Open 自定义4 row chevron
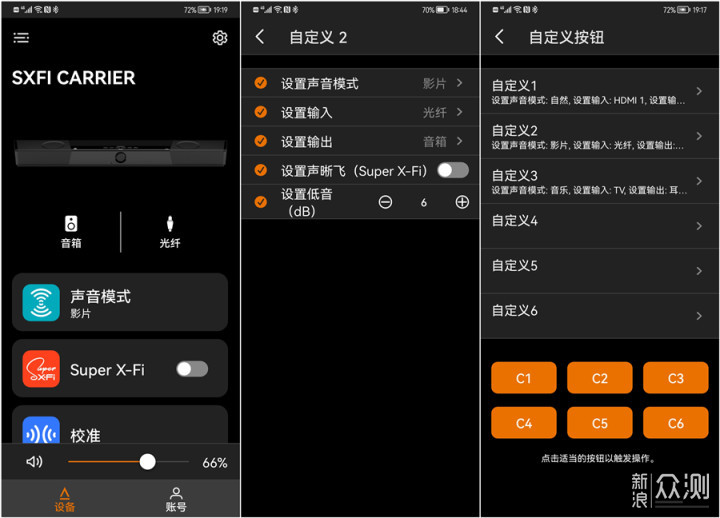 coord(699,226)
